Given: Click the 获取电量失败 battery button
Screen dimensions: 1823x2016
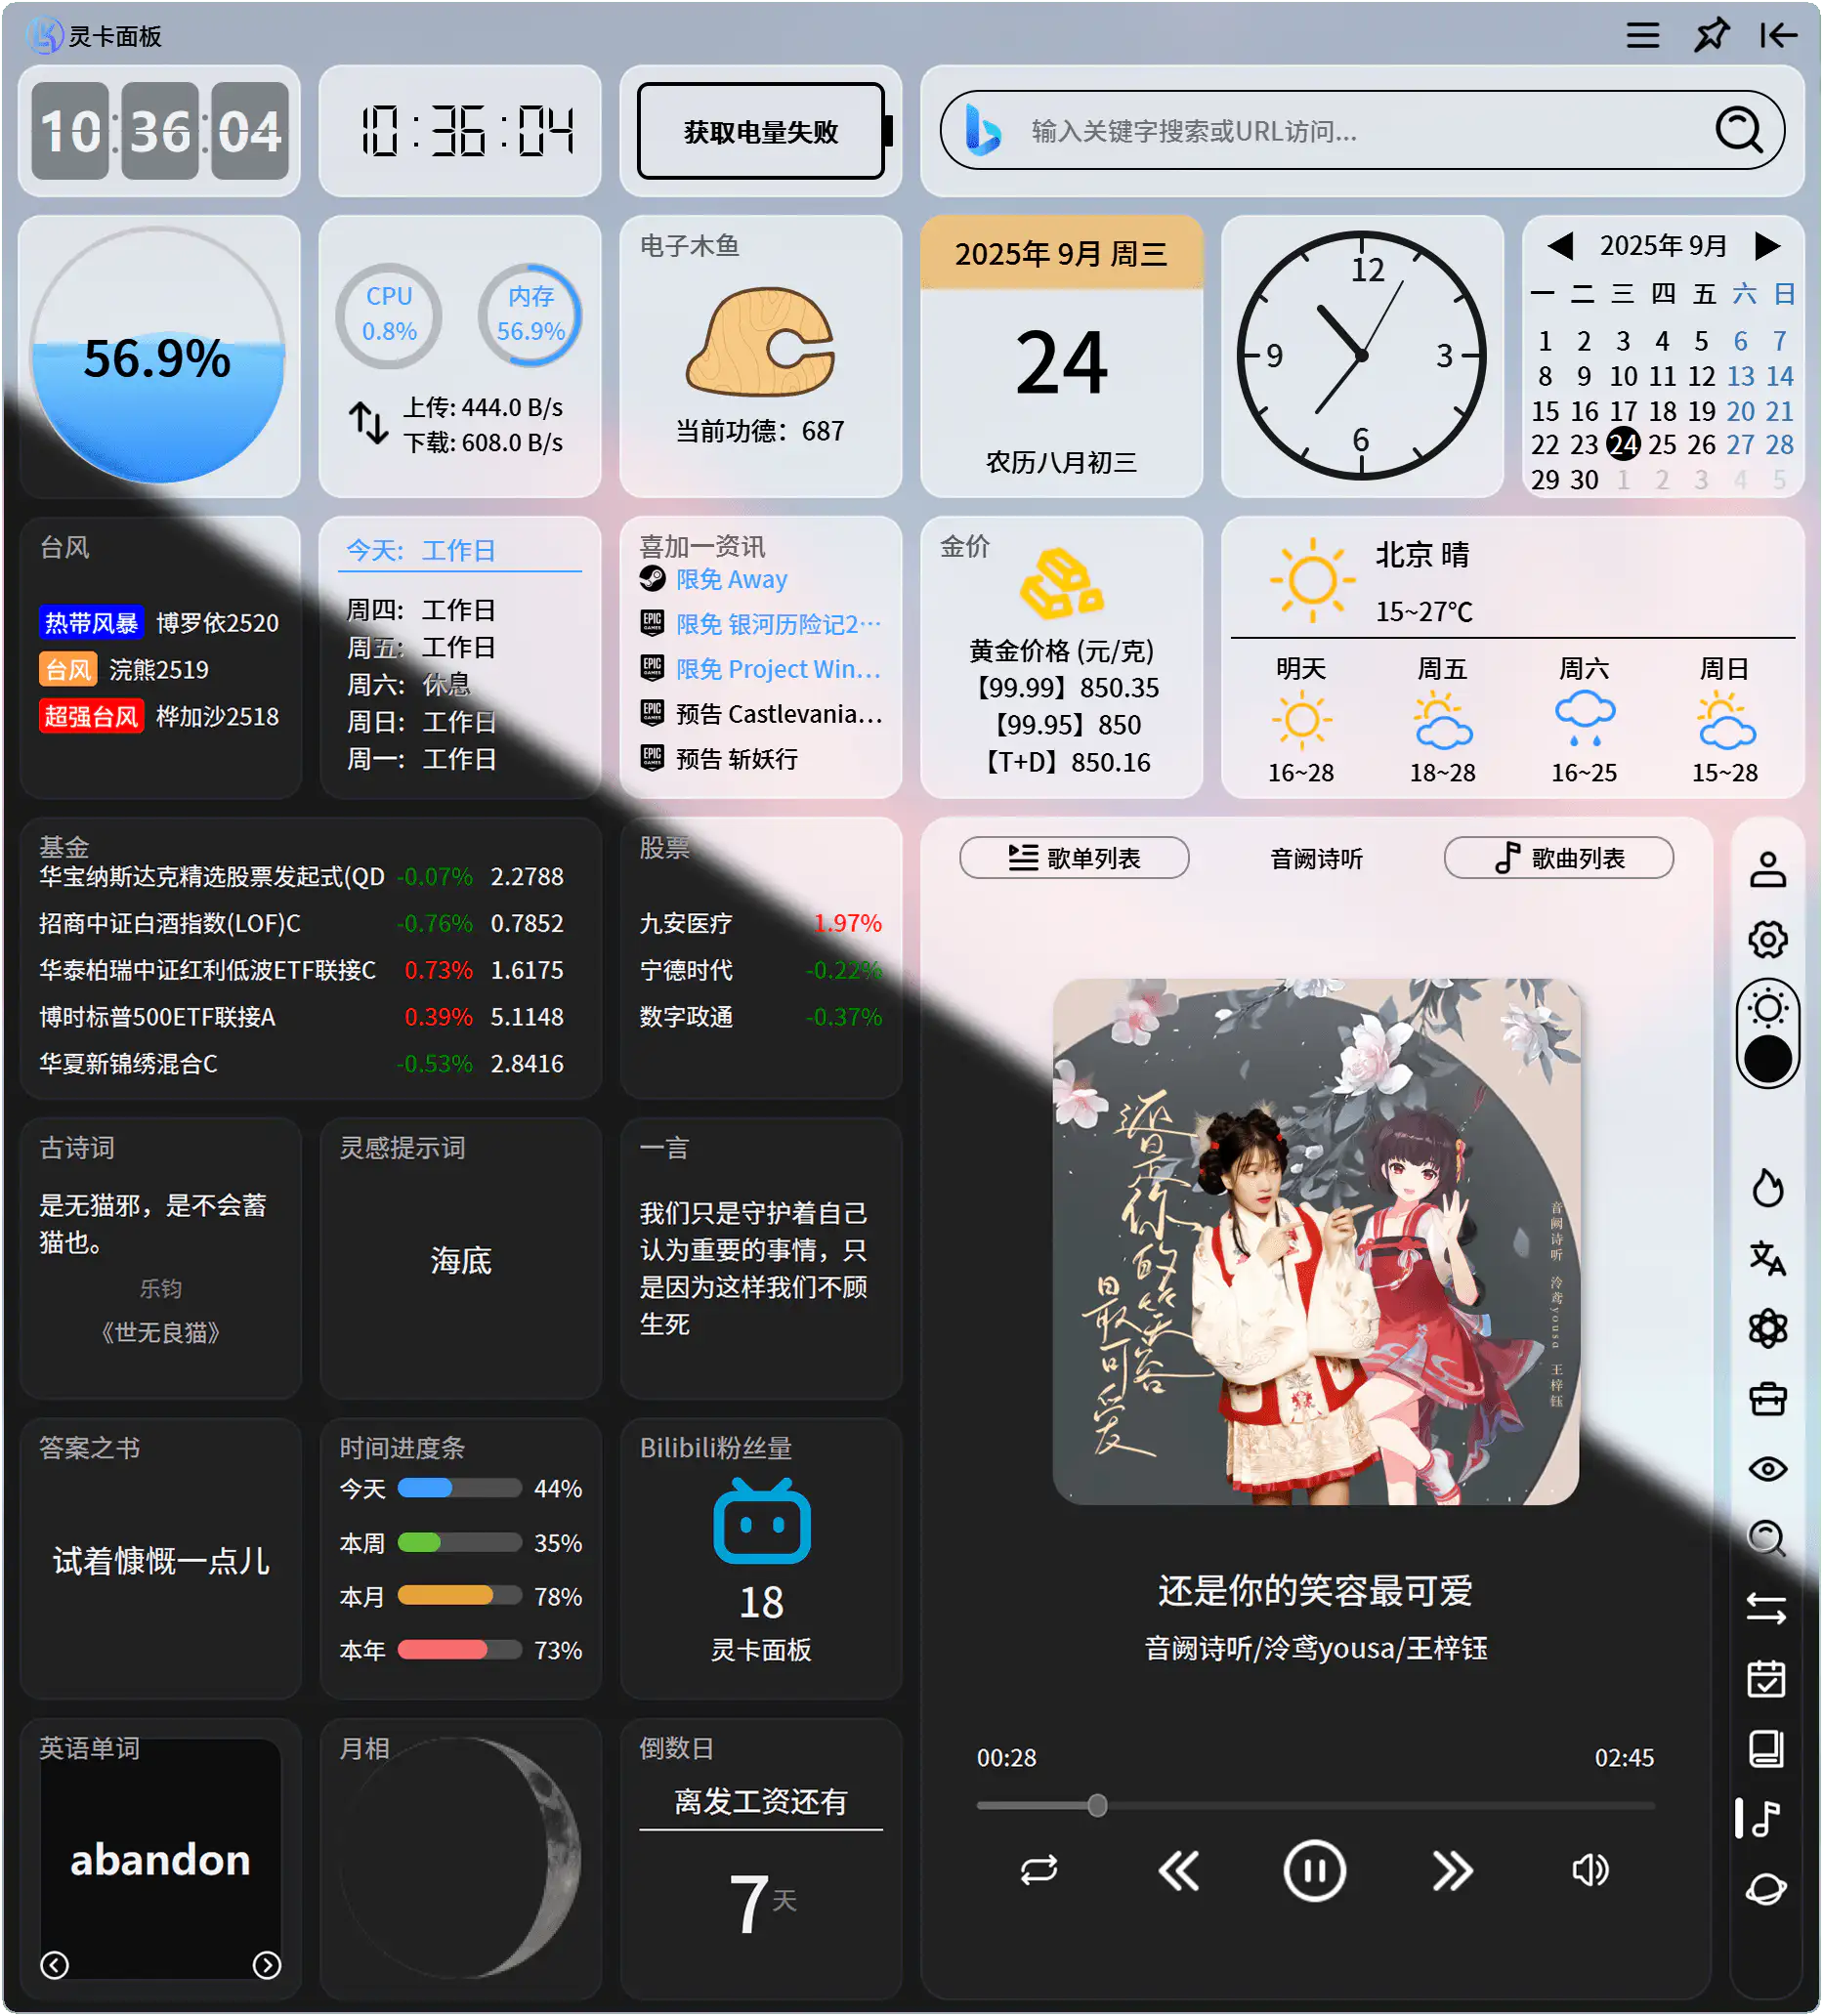Looking at the screenshot, I should (761, 131).
